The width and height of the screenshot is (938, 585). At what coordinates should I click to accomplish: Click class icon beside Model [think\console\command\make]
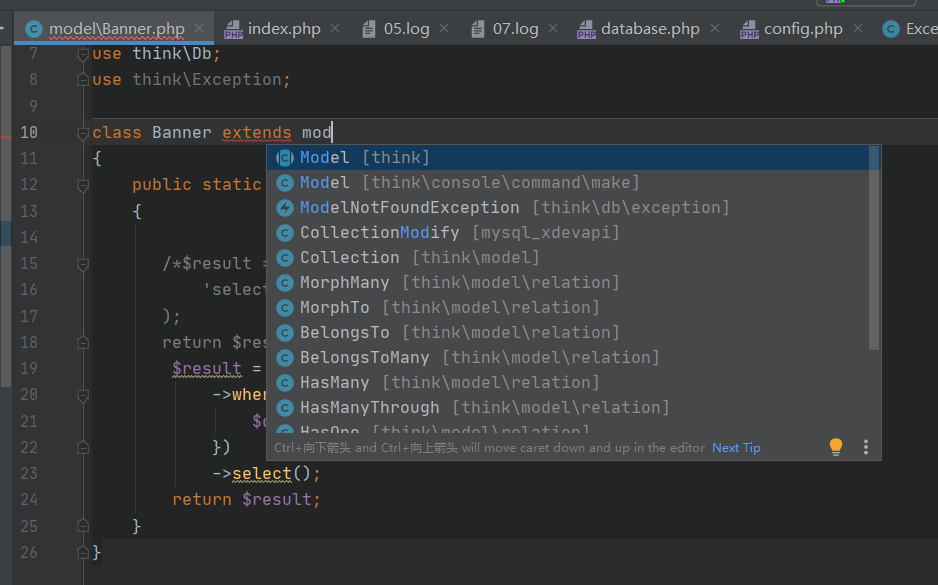point(285,183)
